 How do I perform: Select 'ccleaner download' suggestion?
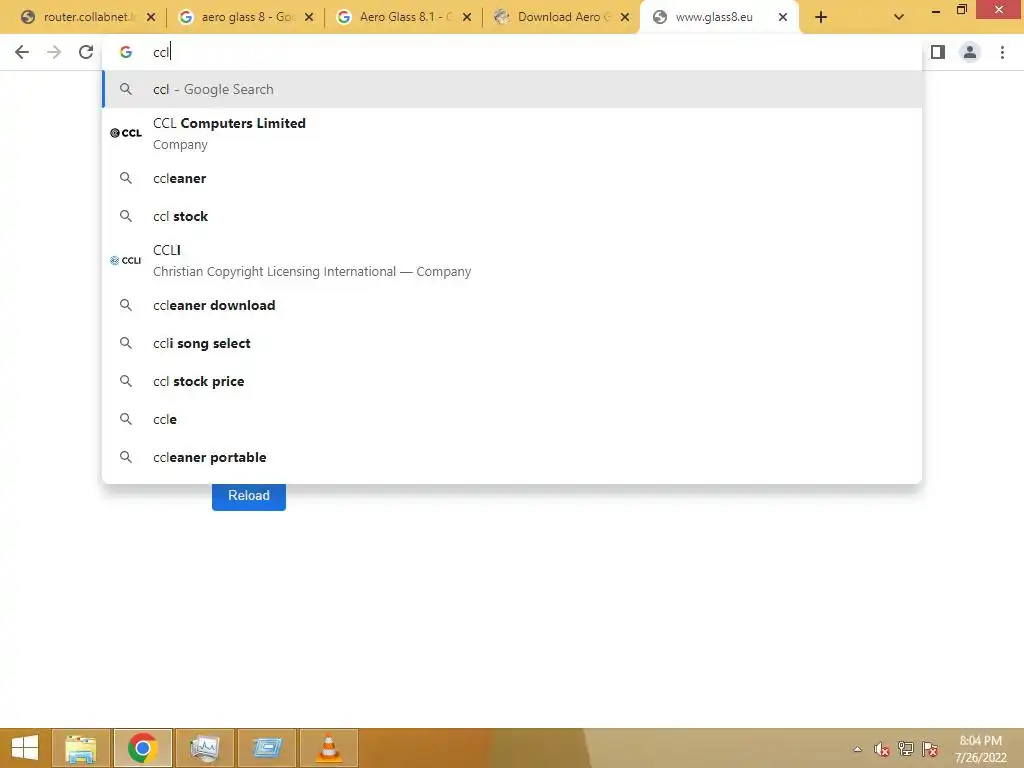[x=512, y=305]
